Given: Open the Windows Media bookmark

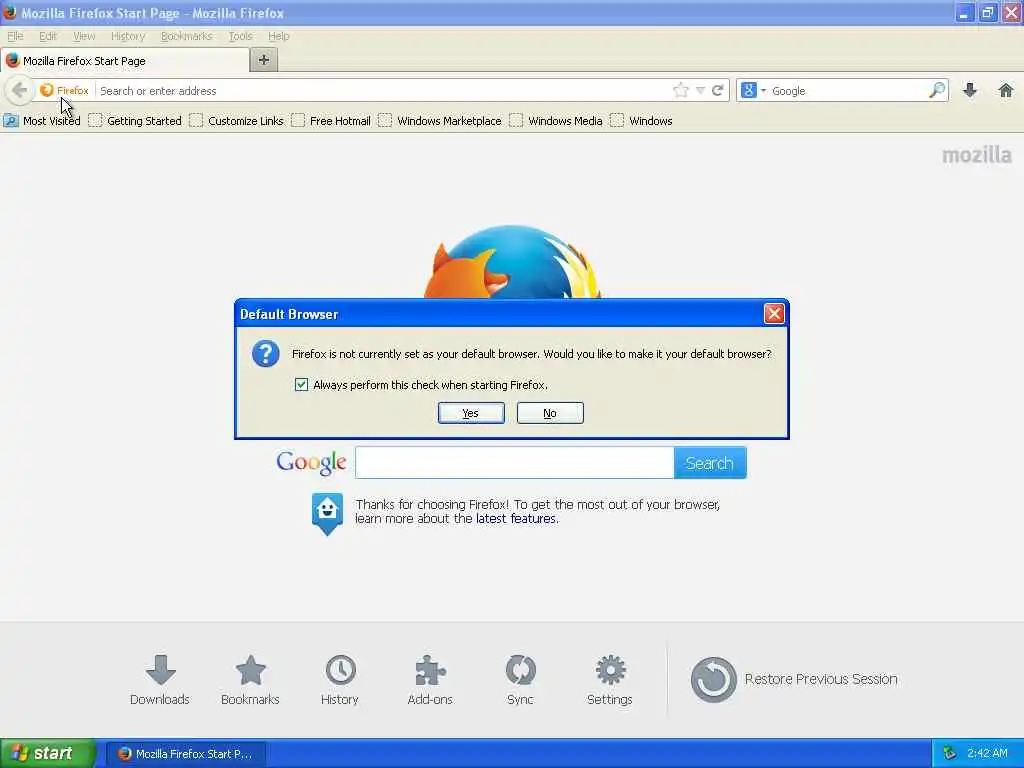Looking at the screenshot, I should [x=556, y=121].
